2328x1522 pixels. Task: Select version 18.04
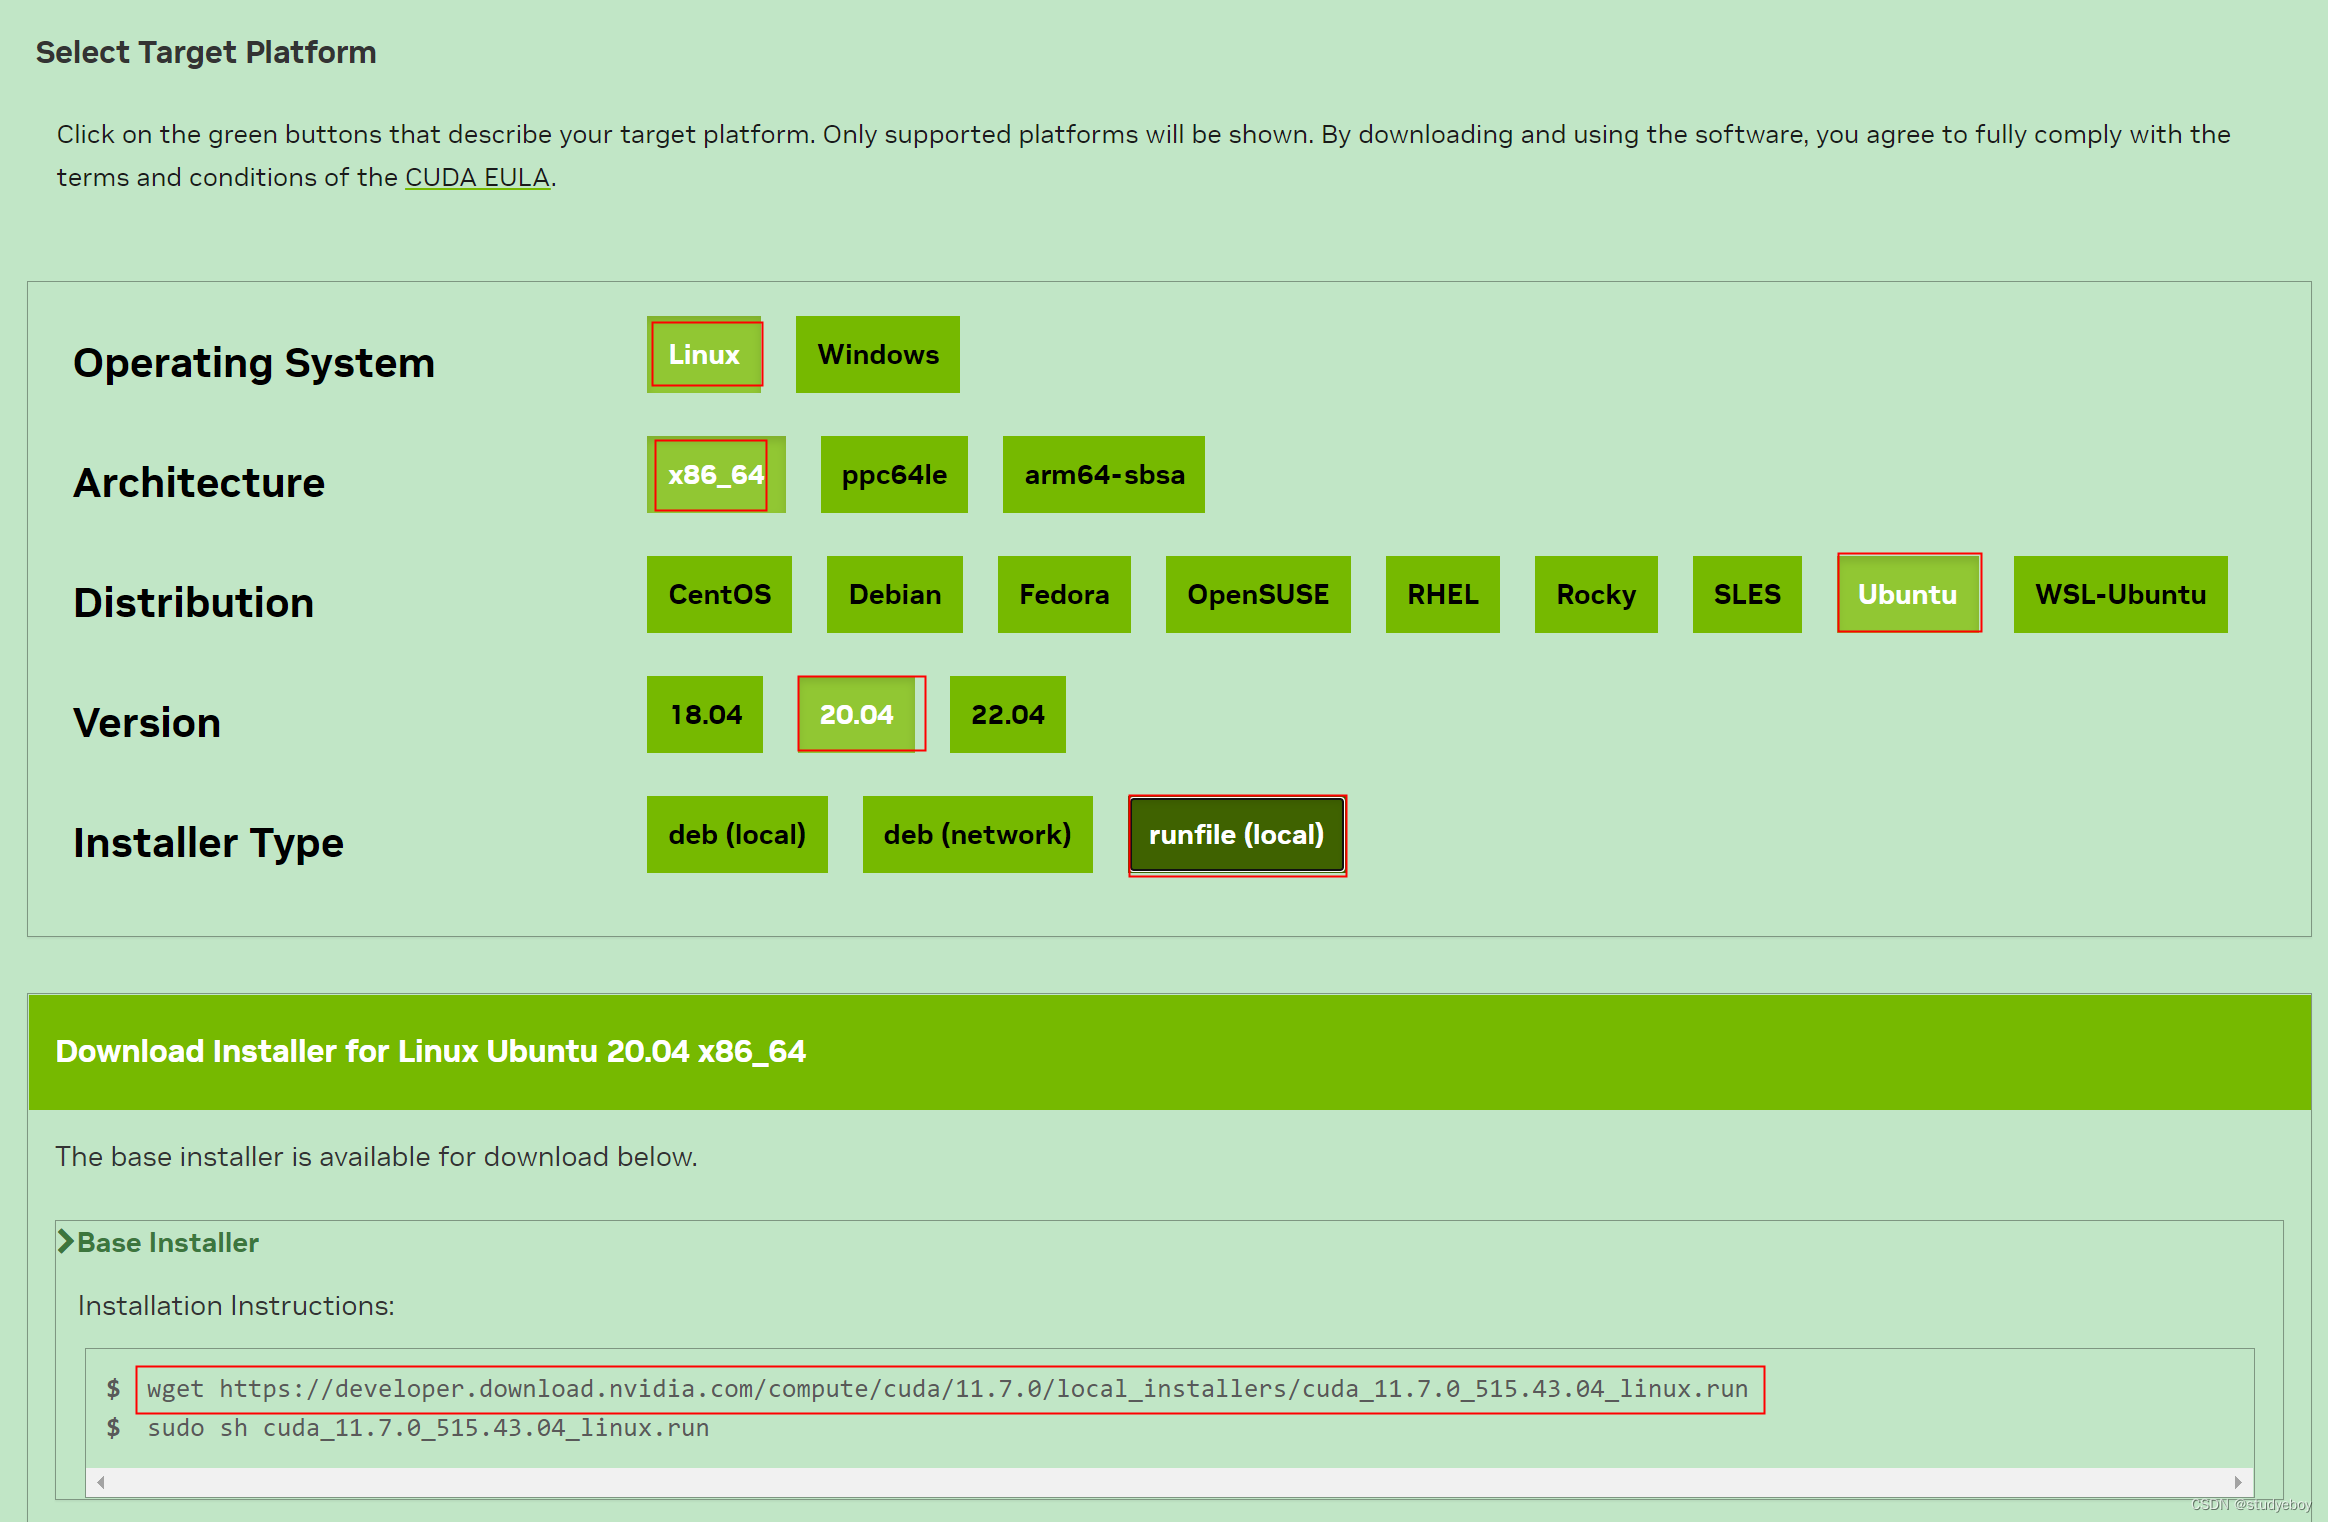(705, 715)
